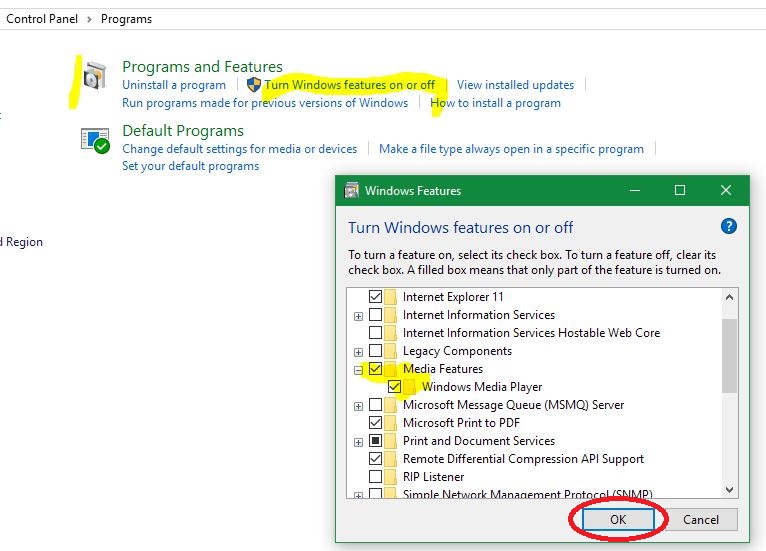Select the Windows Media Player row text
The height and width of the screenshot is (551, 766).
point(482,387)
